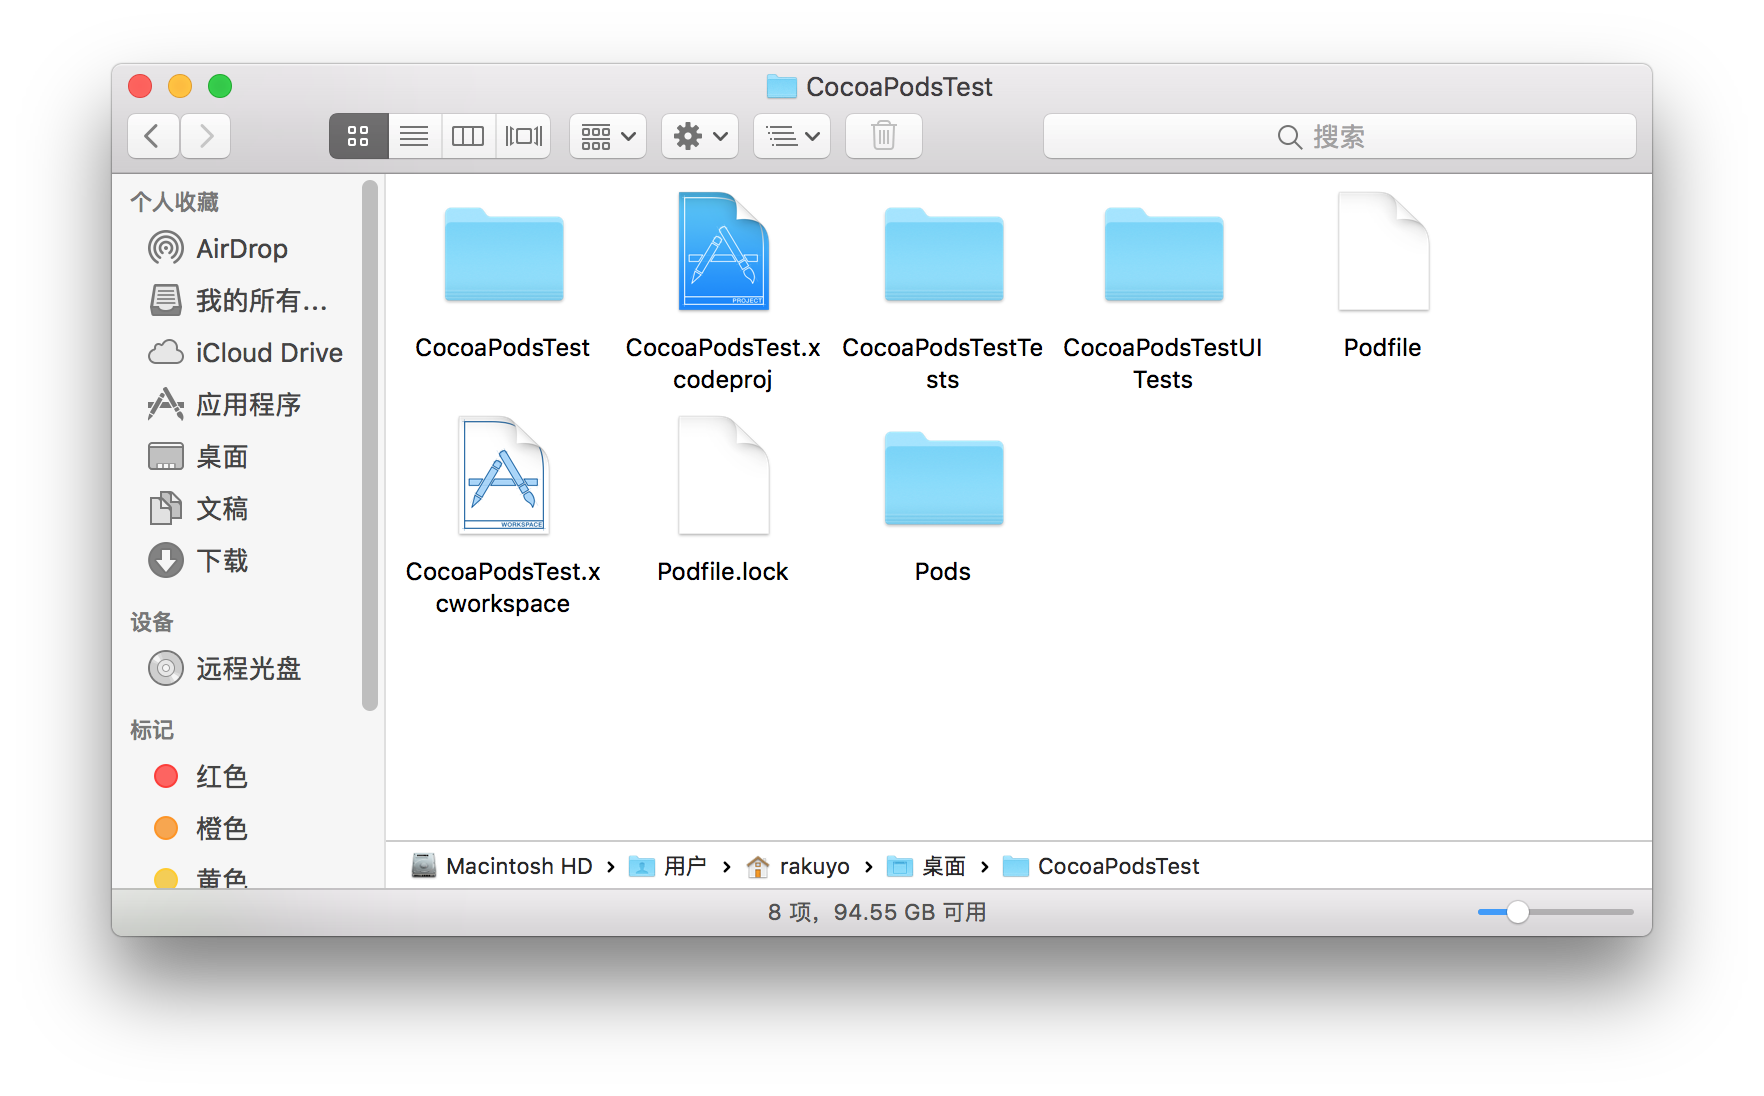Adjust the icon size zoom slider
The height and width of the screenshot is (1096, 1764).
pyautogui.click(x=1518, y=912)
